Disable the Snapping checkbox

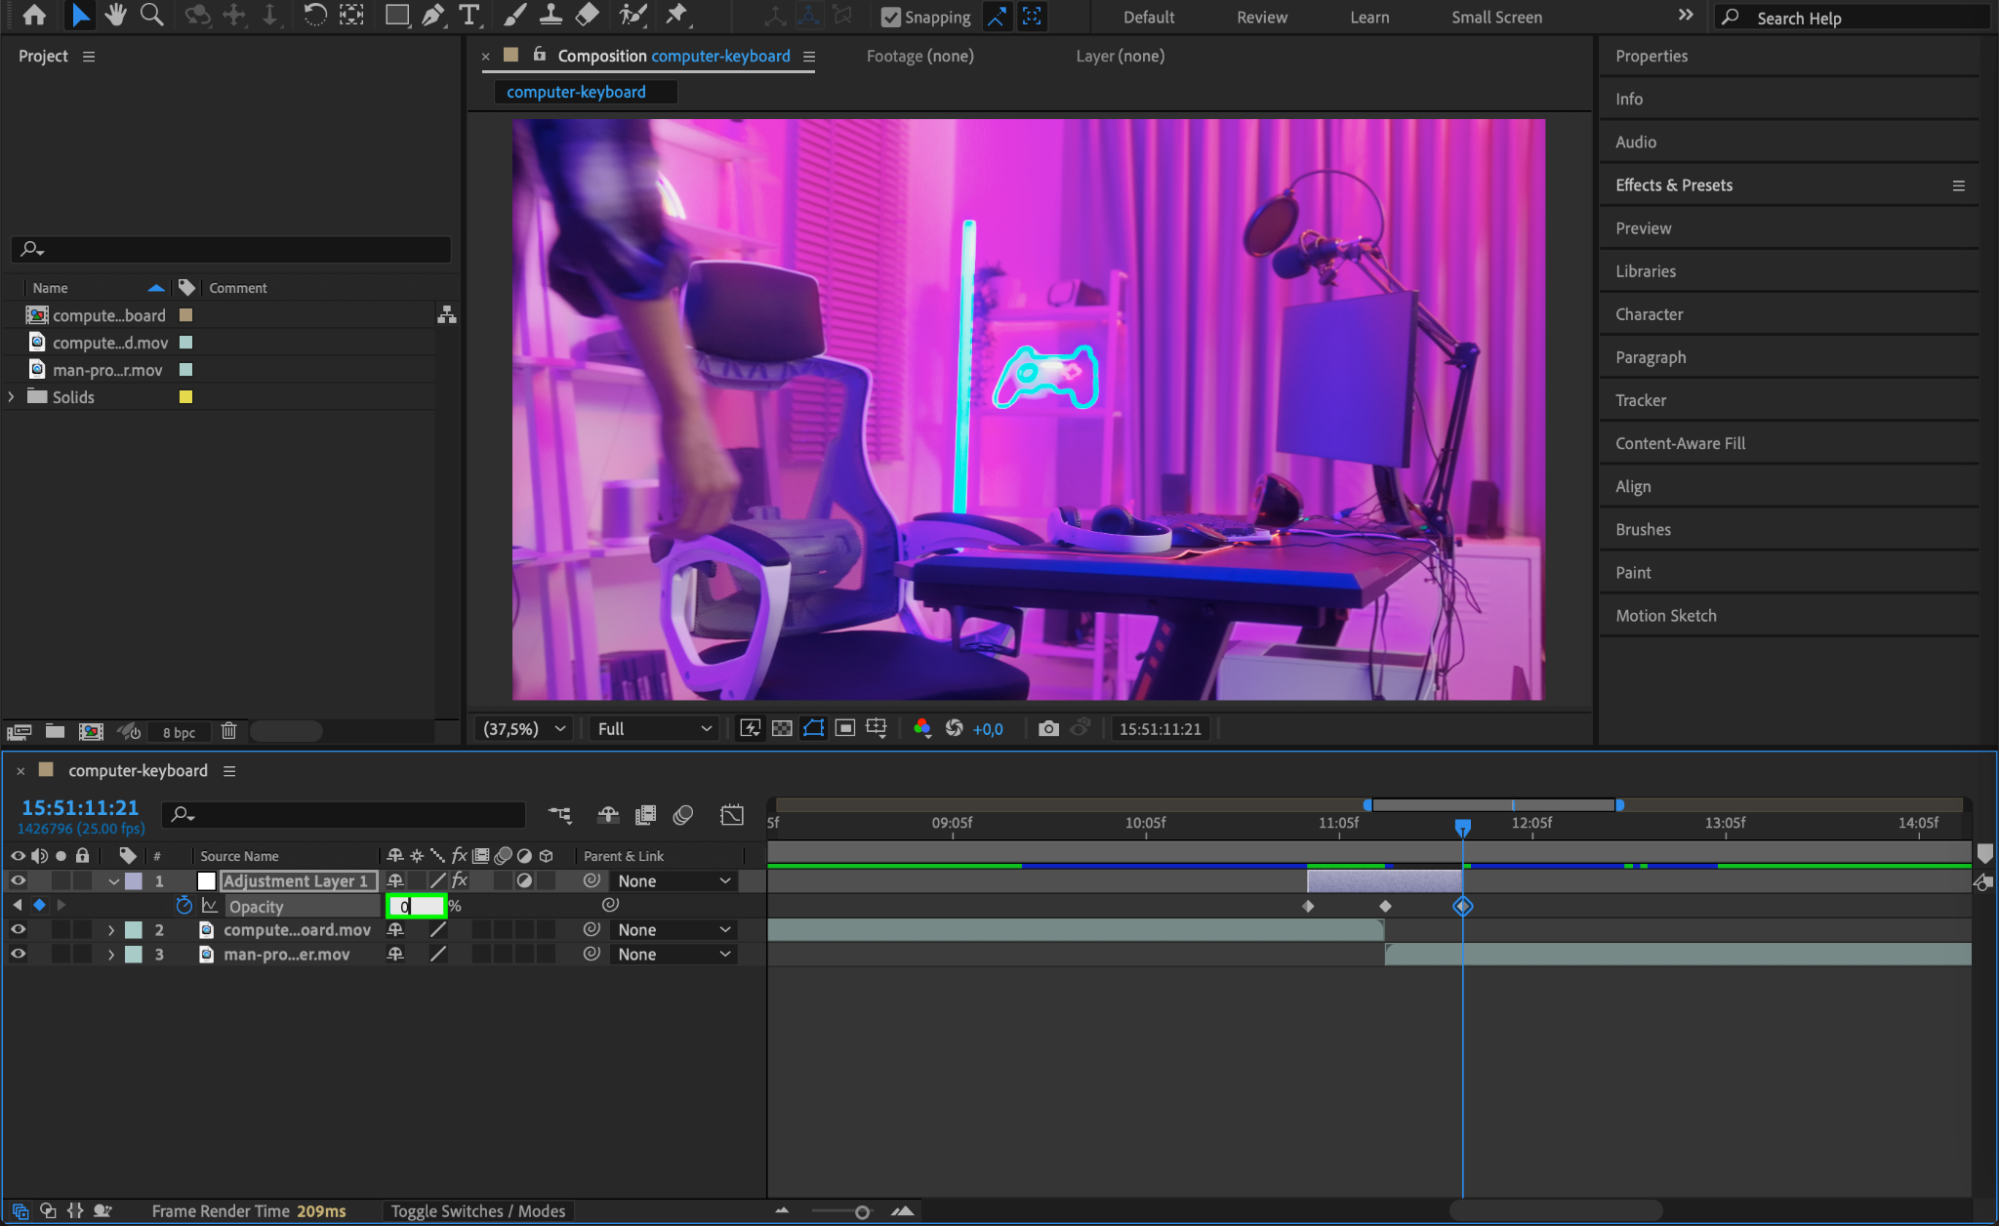[x=890, y=17]
